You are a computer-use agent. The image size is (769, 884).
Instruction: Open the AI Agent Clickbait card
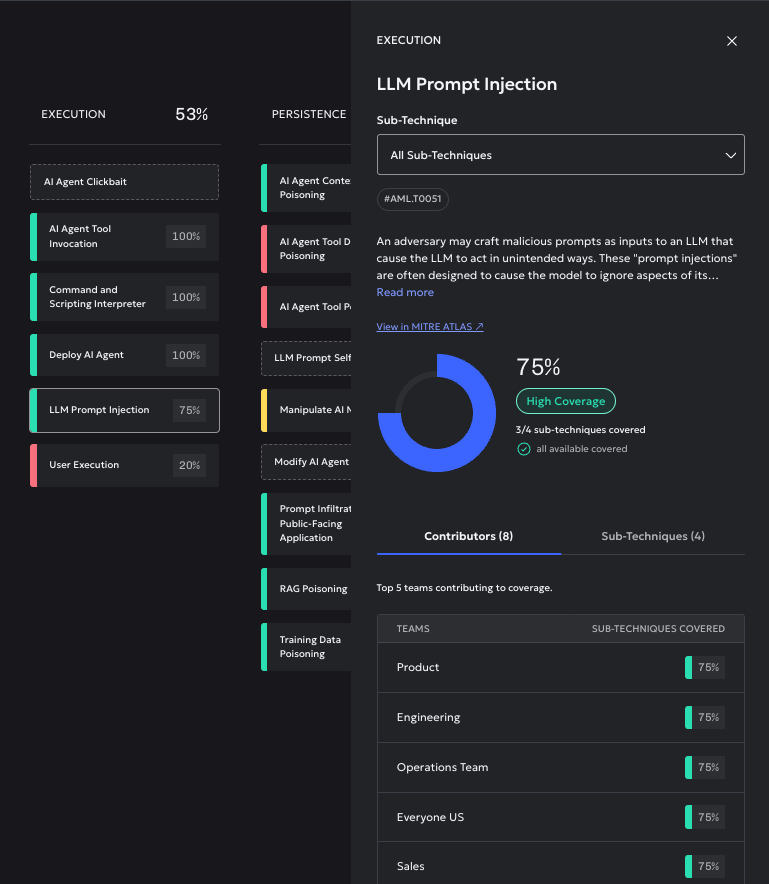click(124, 182)
